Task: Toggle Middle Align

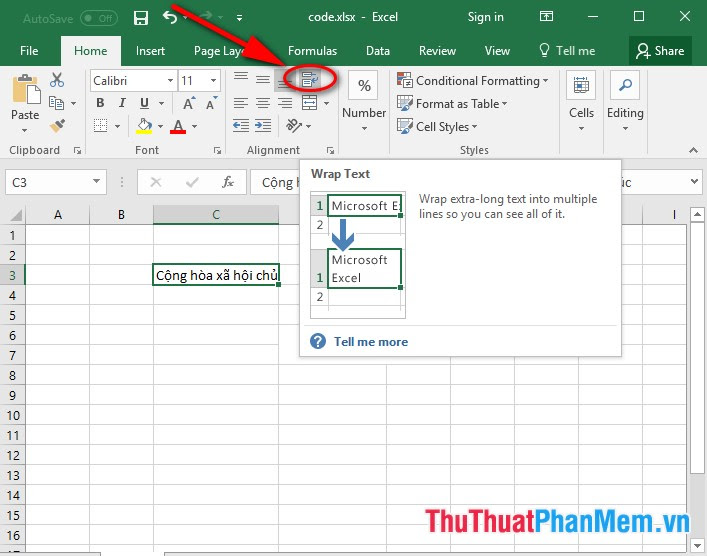Action: tap(263, 80)
